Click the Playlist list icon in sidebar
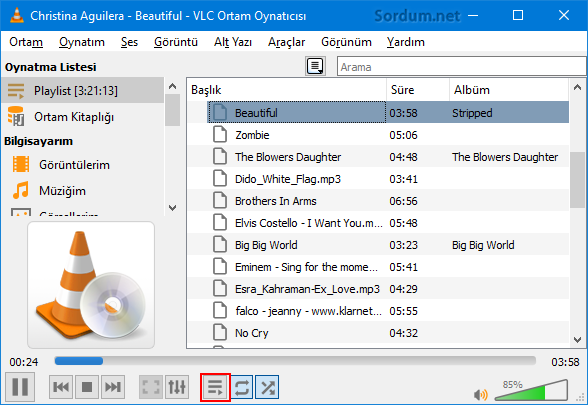 point(16,91)
